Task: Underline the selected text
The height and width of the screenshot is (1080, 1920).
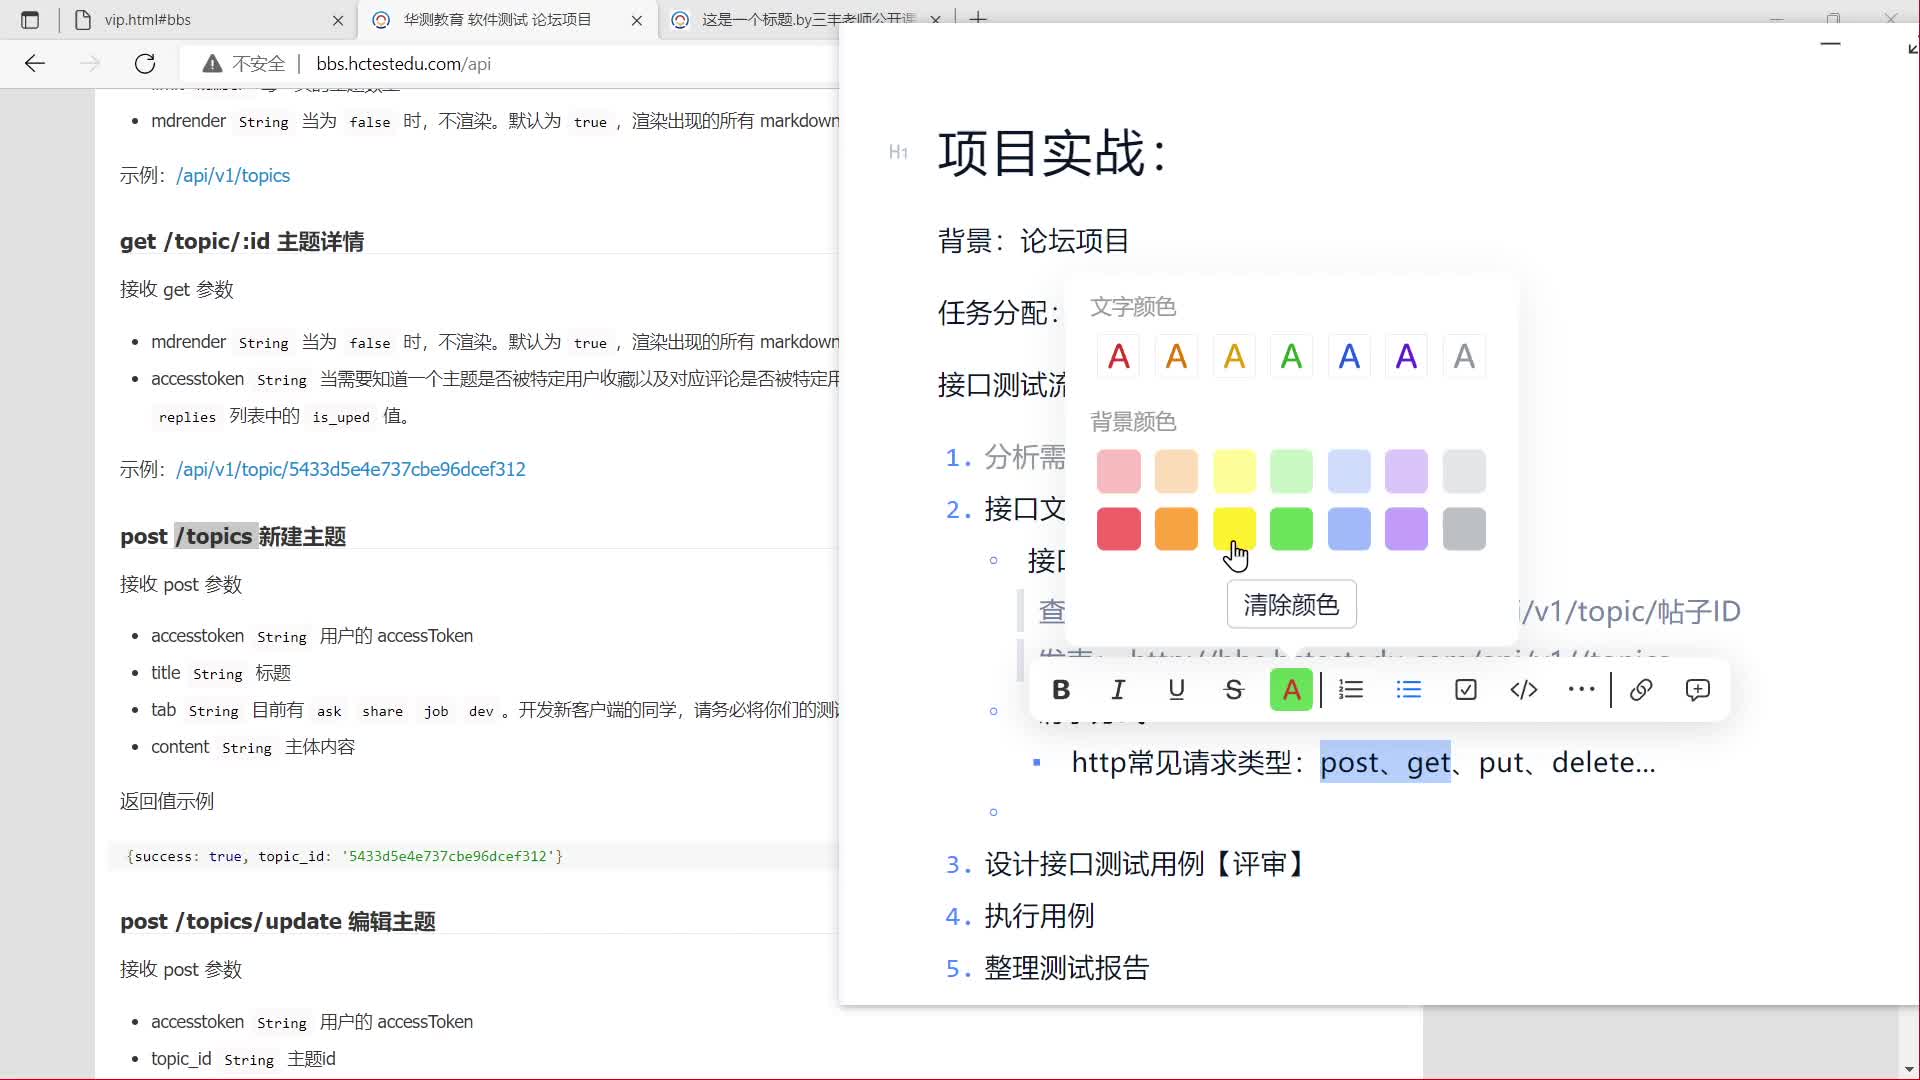Action: [1176, 690]
